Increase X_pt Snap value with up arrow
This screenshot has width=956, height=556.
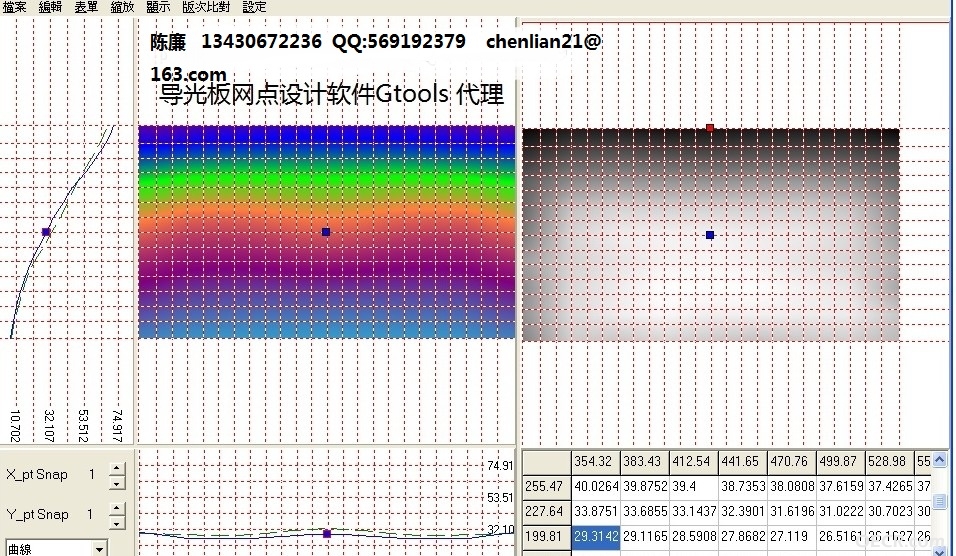point(117,469)
